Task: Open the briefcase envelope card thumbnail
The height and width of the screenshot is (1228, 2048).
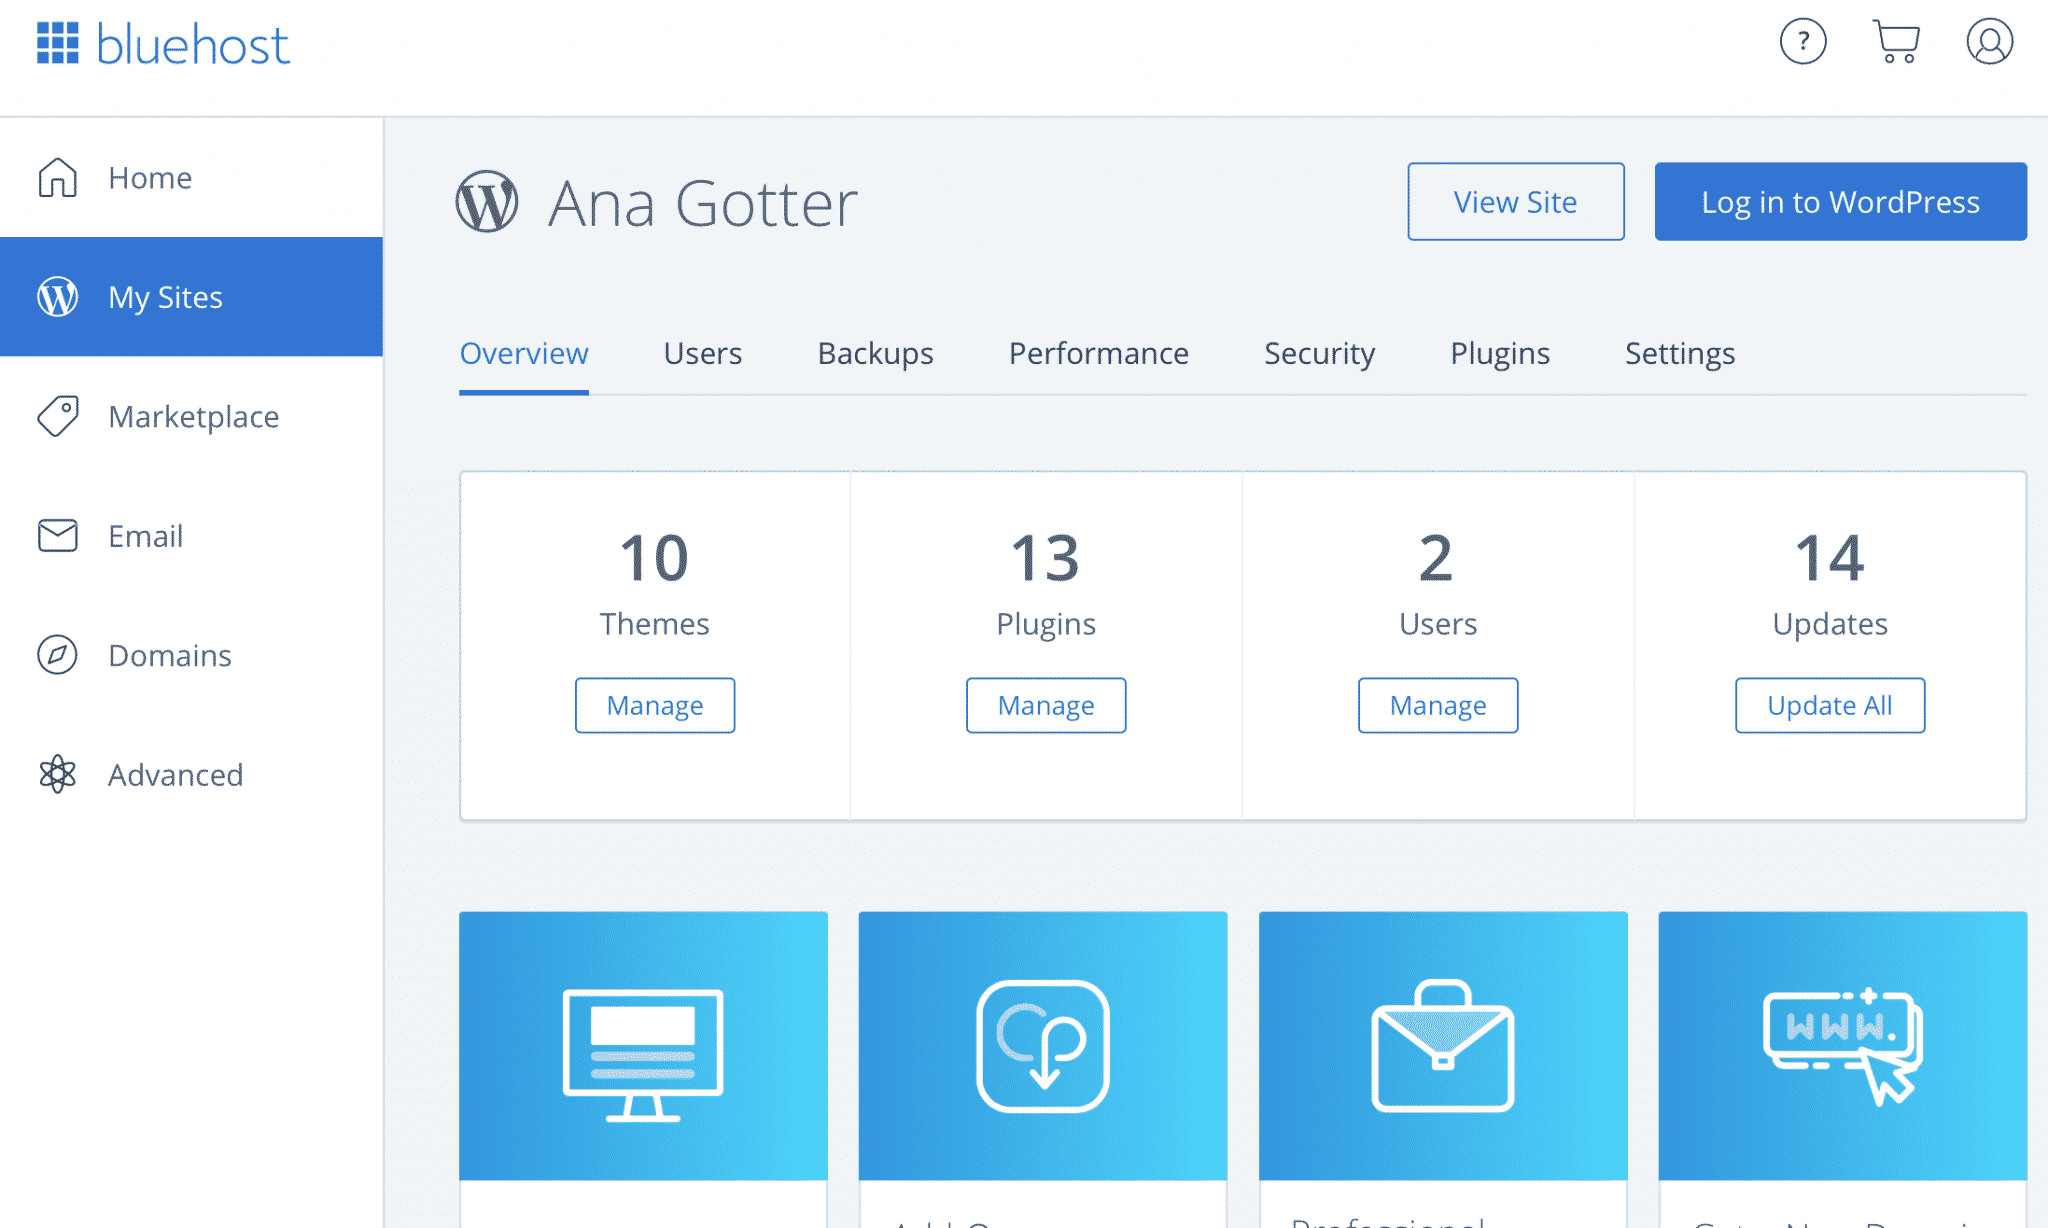Action: pyautogui.click(x=1443, y=1045)
